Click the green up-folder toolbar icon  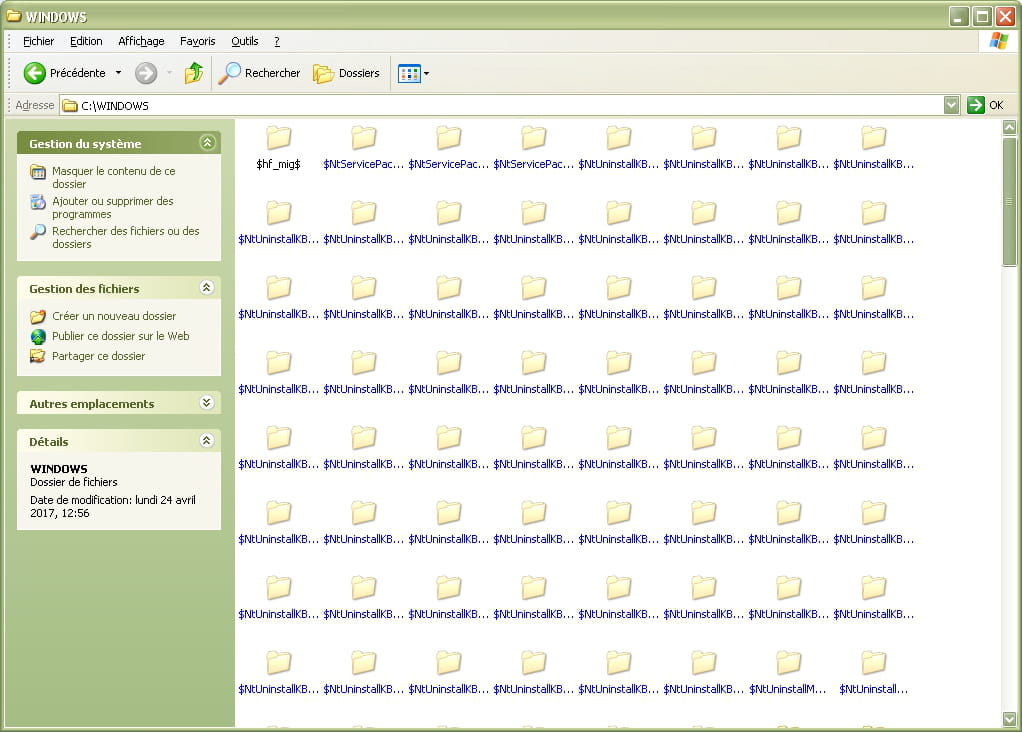pyautogui.click(x=194, y=73)
